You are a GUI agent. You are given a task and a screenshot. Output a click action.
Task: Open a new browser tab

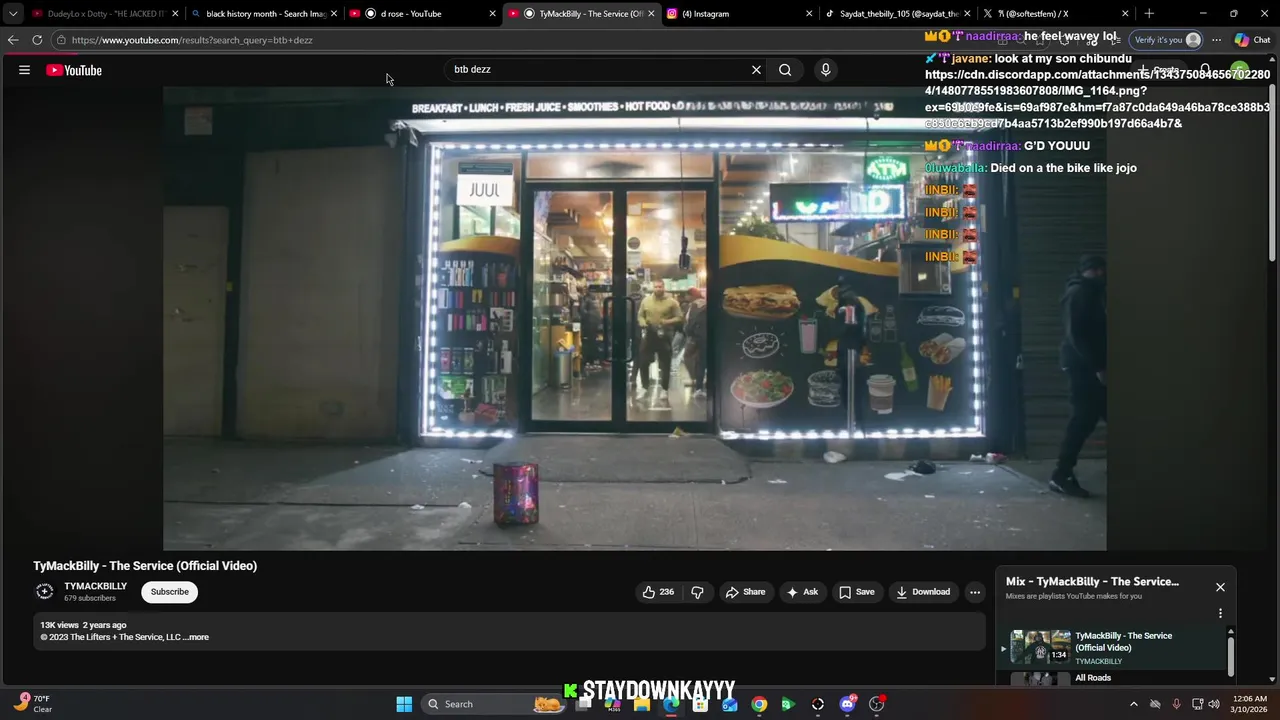click(1149, 14)
